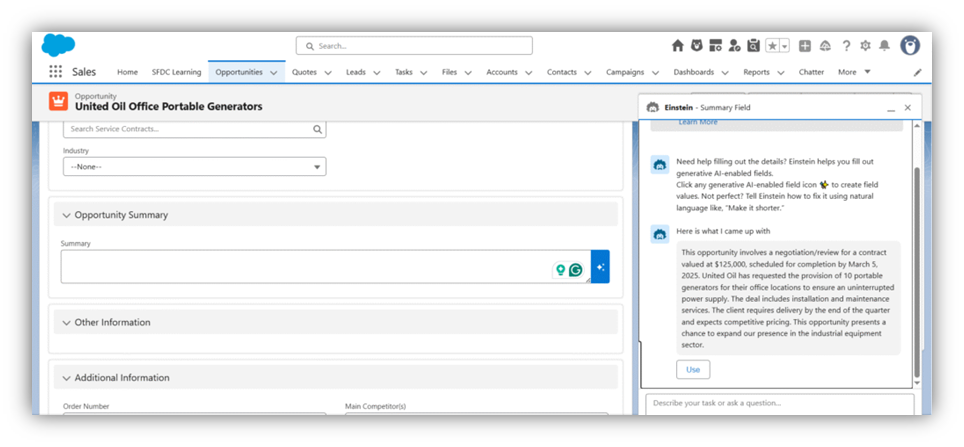This screenshot has width=964, height=447.
Task: Open the user profile avatar
Action: [910, 45]
